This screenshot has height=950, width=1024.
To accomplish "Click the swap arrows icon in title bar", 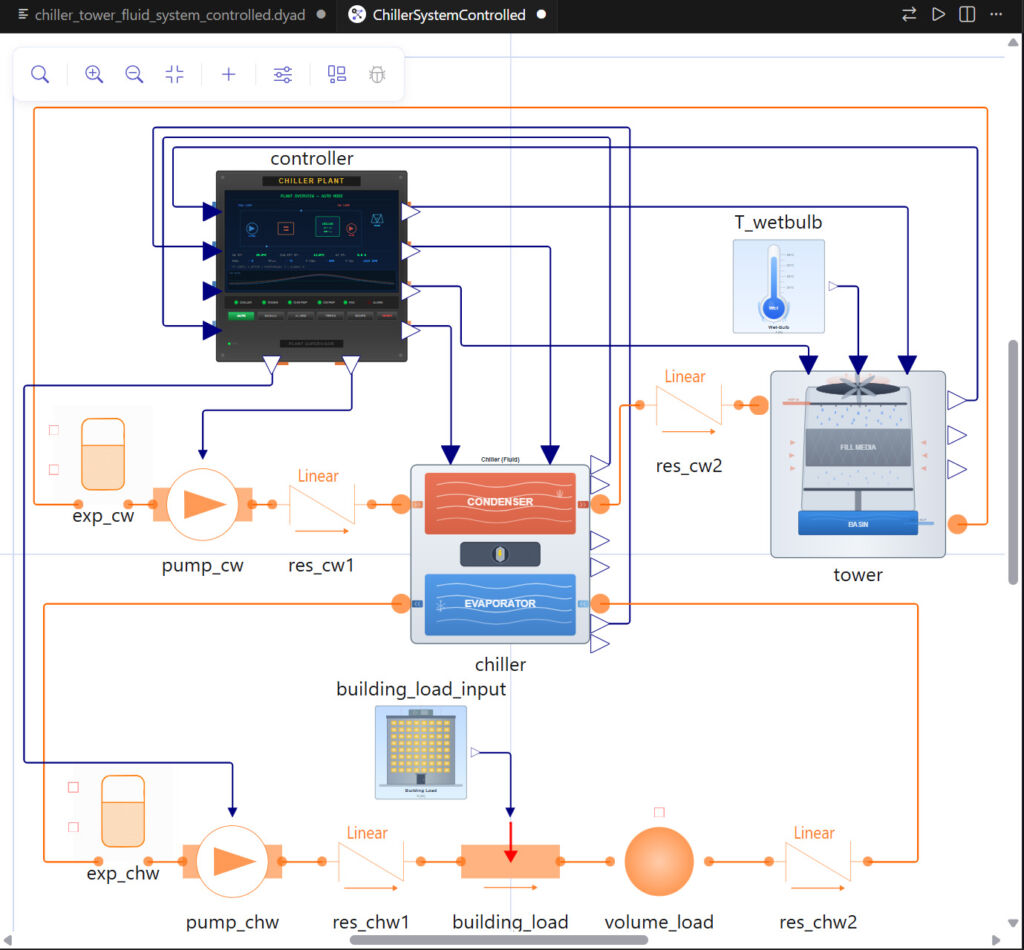I will 909,14.
